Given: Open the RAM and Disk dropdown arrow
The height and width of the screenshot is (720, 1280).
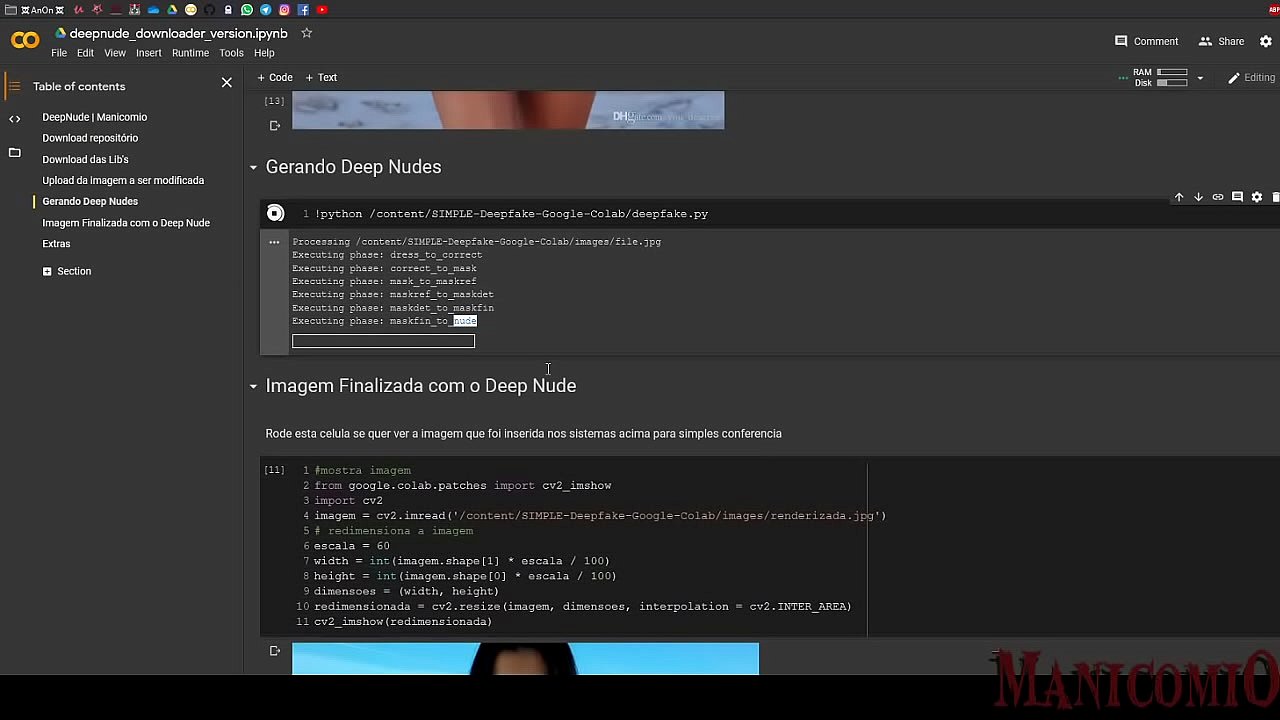Looking at the screenshot, I should [x=1200, y=78].
